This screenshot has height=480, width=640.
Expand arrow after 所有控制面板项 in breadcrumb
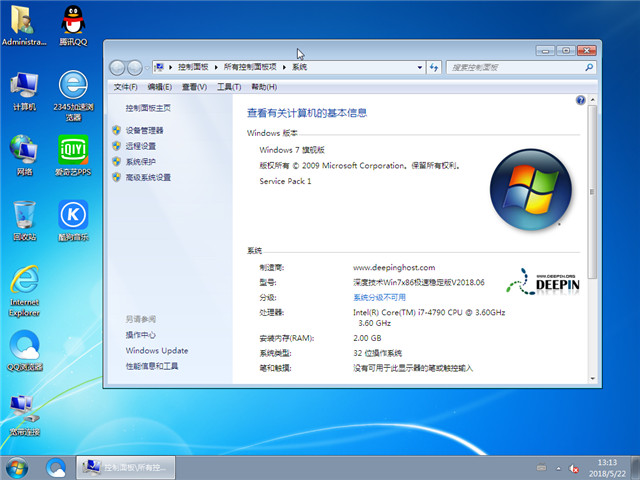[x=284, y=67]
